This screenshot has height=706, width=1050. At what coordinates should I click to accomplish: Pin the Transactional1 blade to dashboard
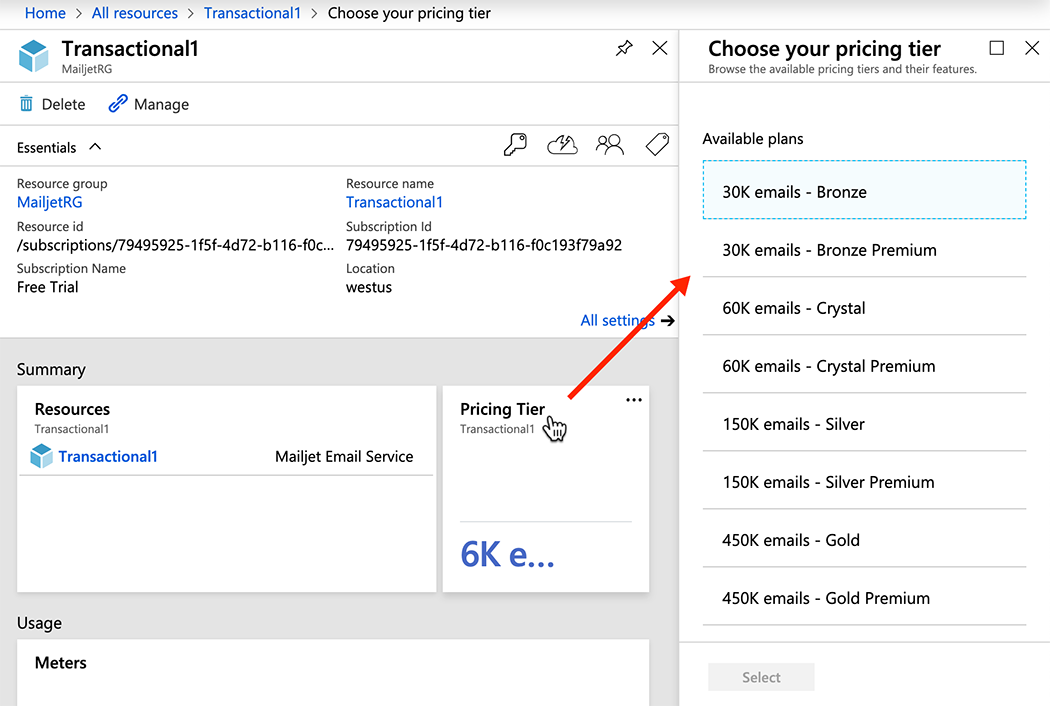(624, 48)
